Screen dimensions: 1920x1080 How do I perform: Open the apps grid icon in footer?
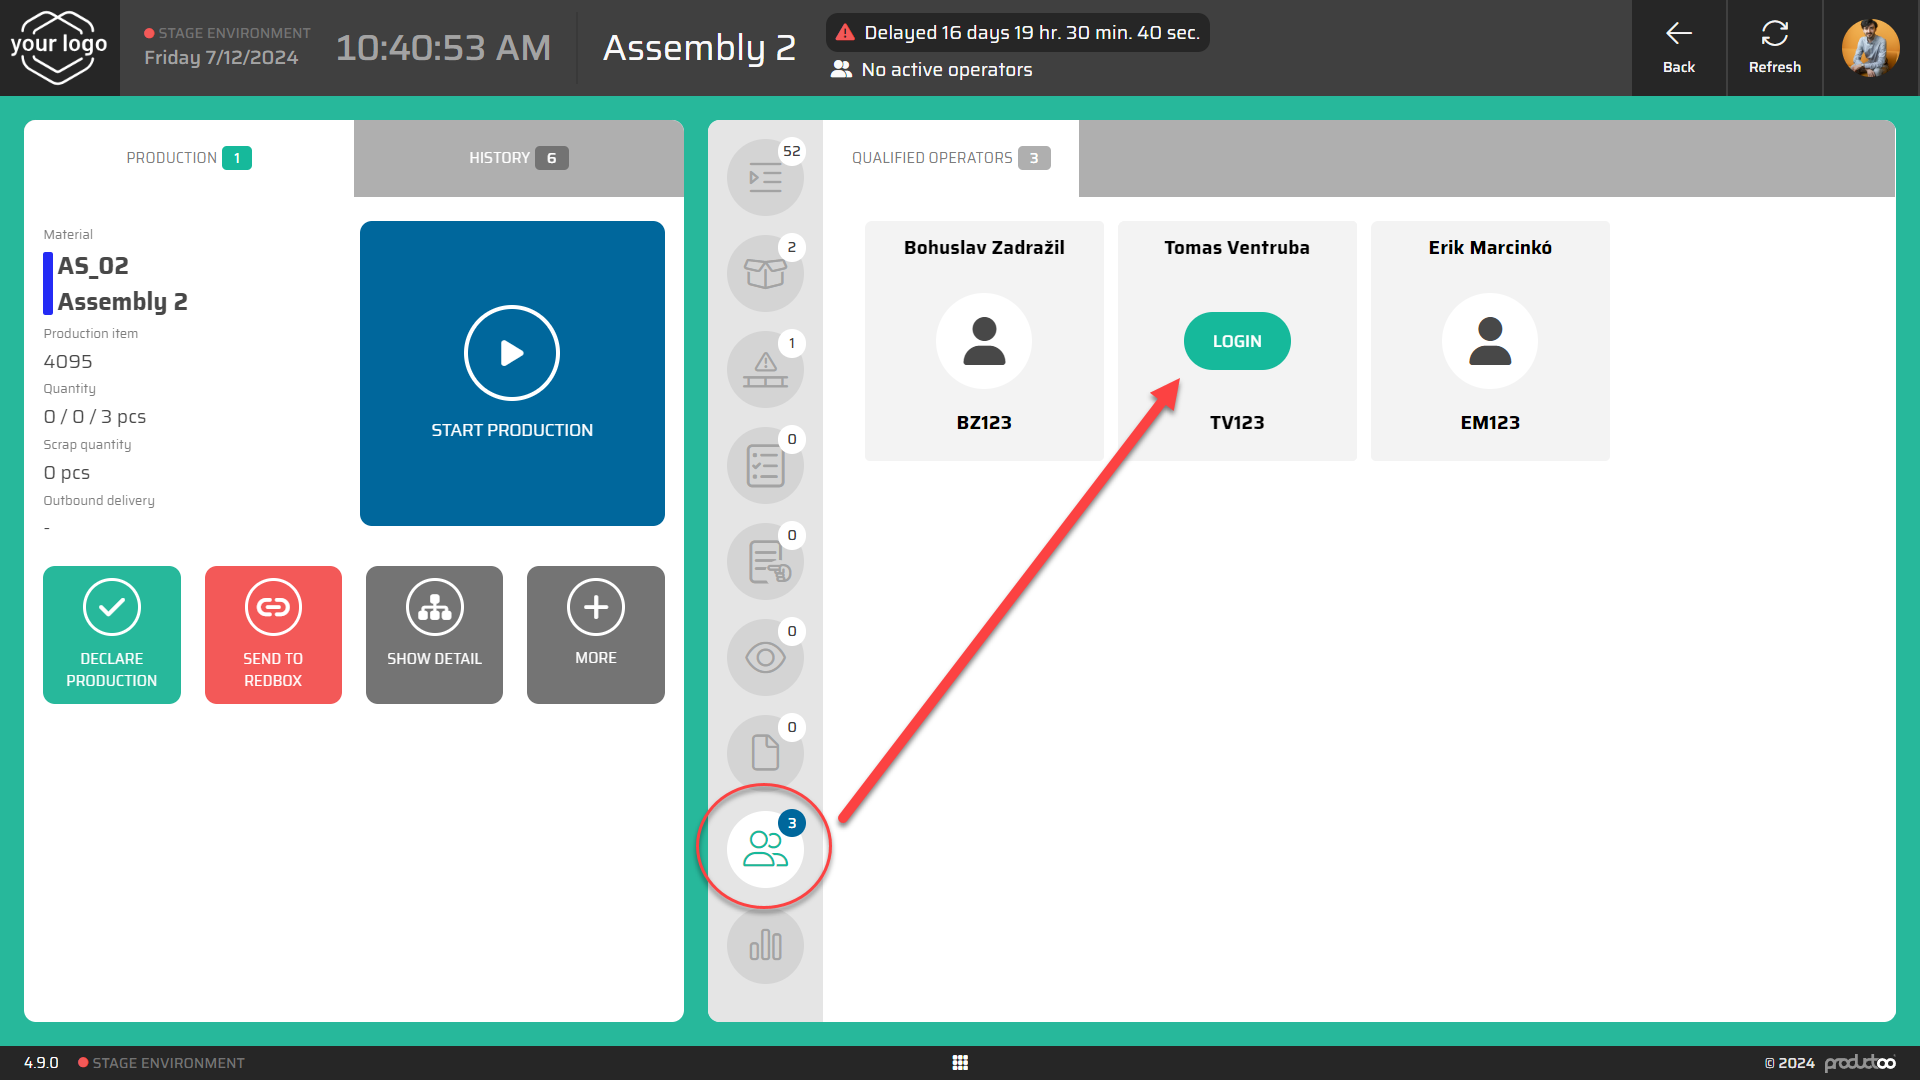[x=960, y=1062]
